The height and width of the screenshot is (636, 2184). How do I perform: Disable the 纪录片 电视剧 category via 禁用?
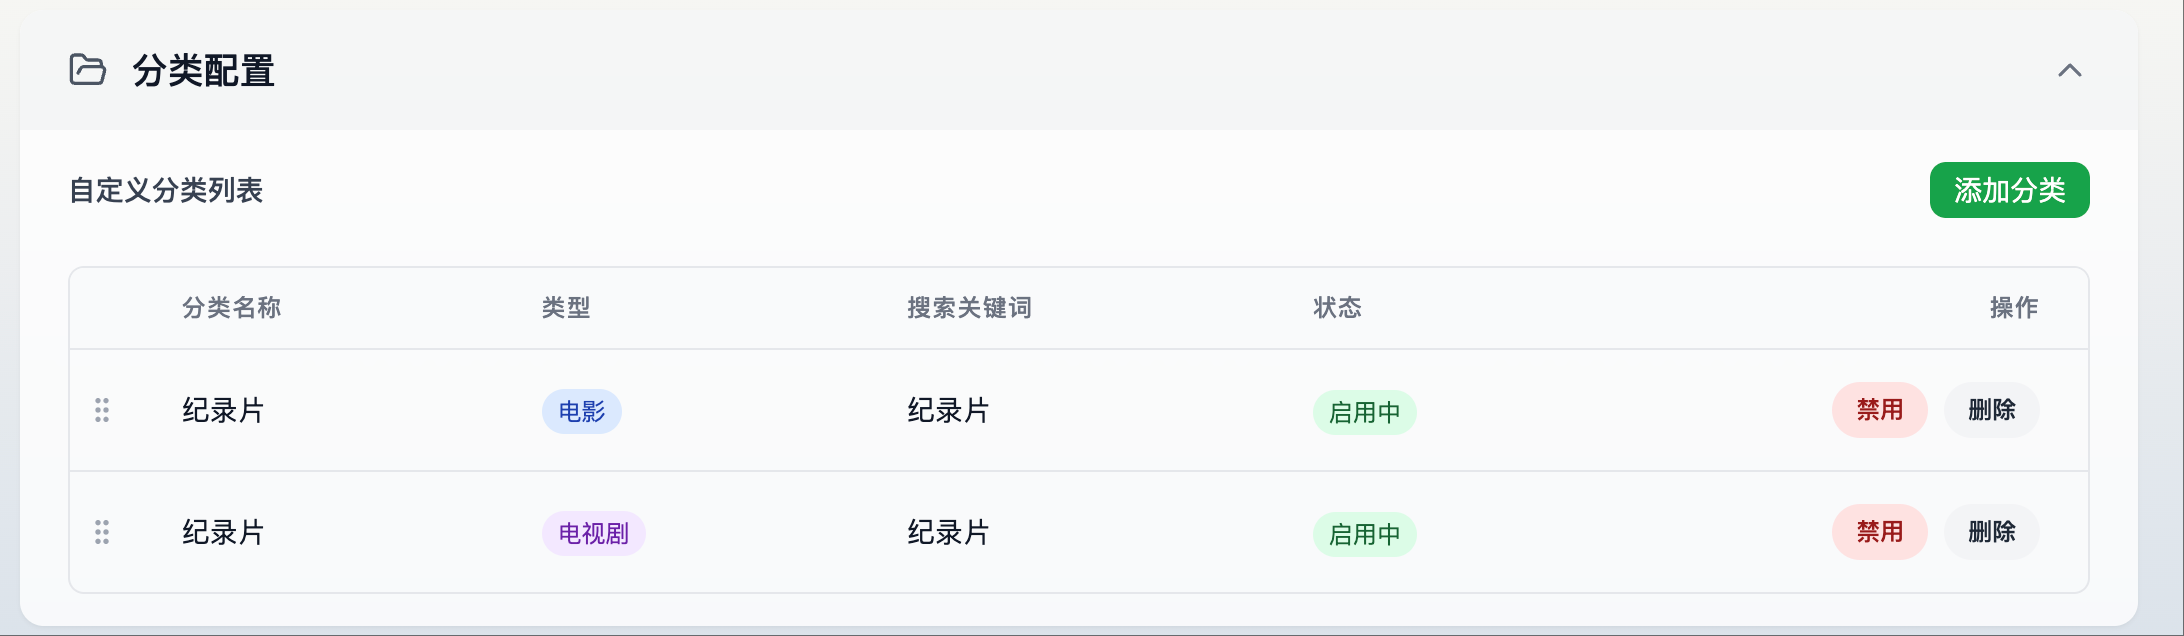pyautogui.click(x=1879, y=532)
